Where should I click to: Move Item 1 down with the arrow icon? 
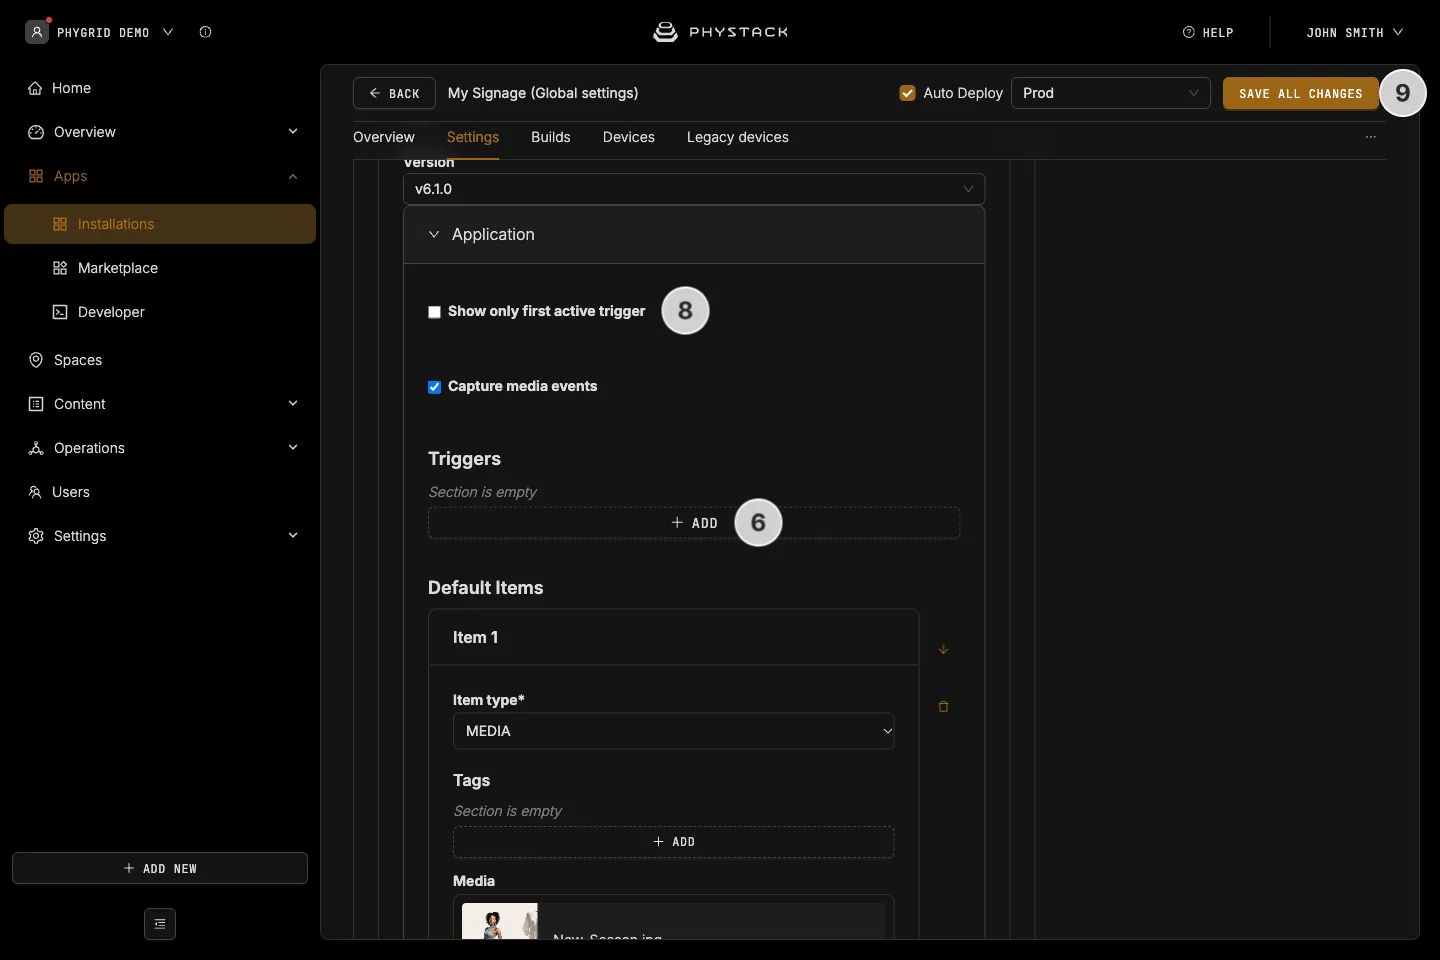tap(943, 649)
